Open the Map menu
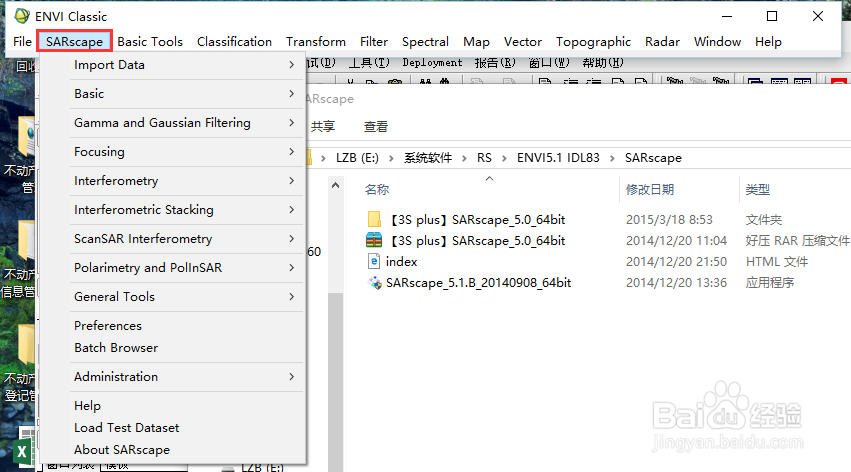This screenshot has width=851, height=472. [476, 42]
